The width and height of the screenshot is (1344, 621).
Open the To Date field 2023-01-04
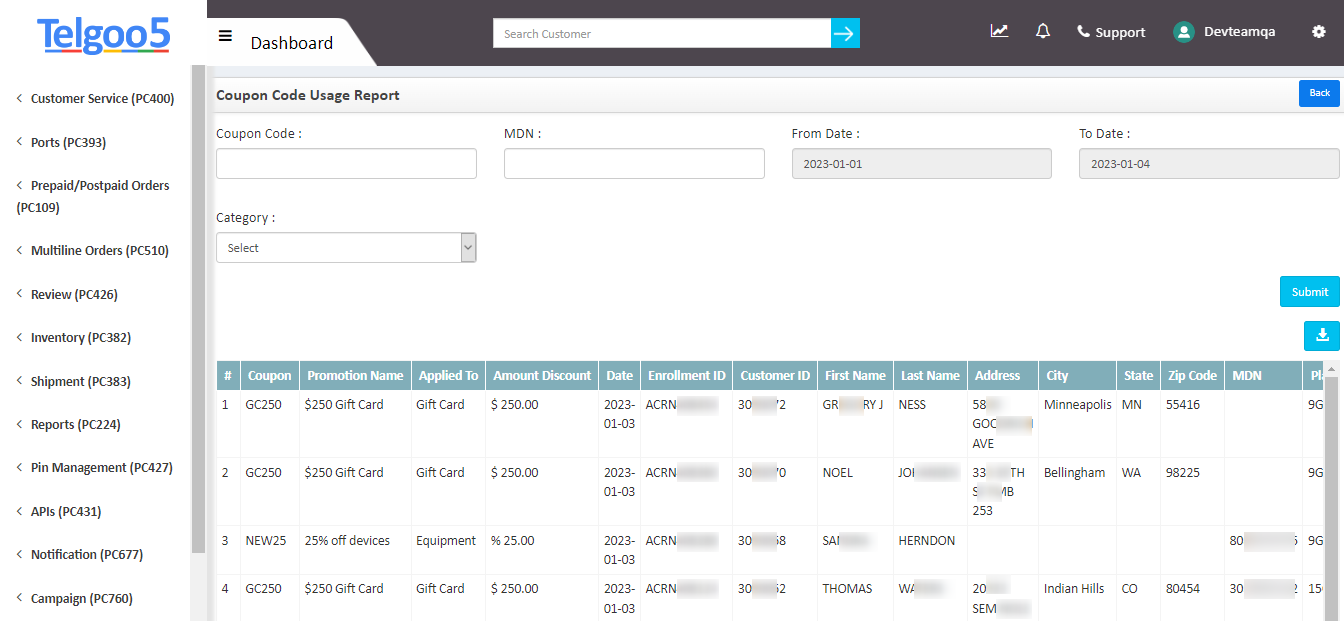point(1209,164)
